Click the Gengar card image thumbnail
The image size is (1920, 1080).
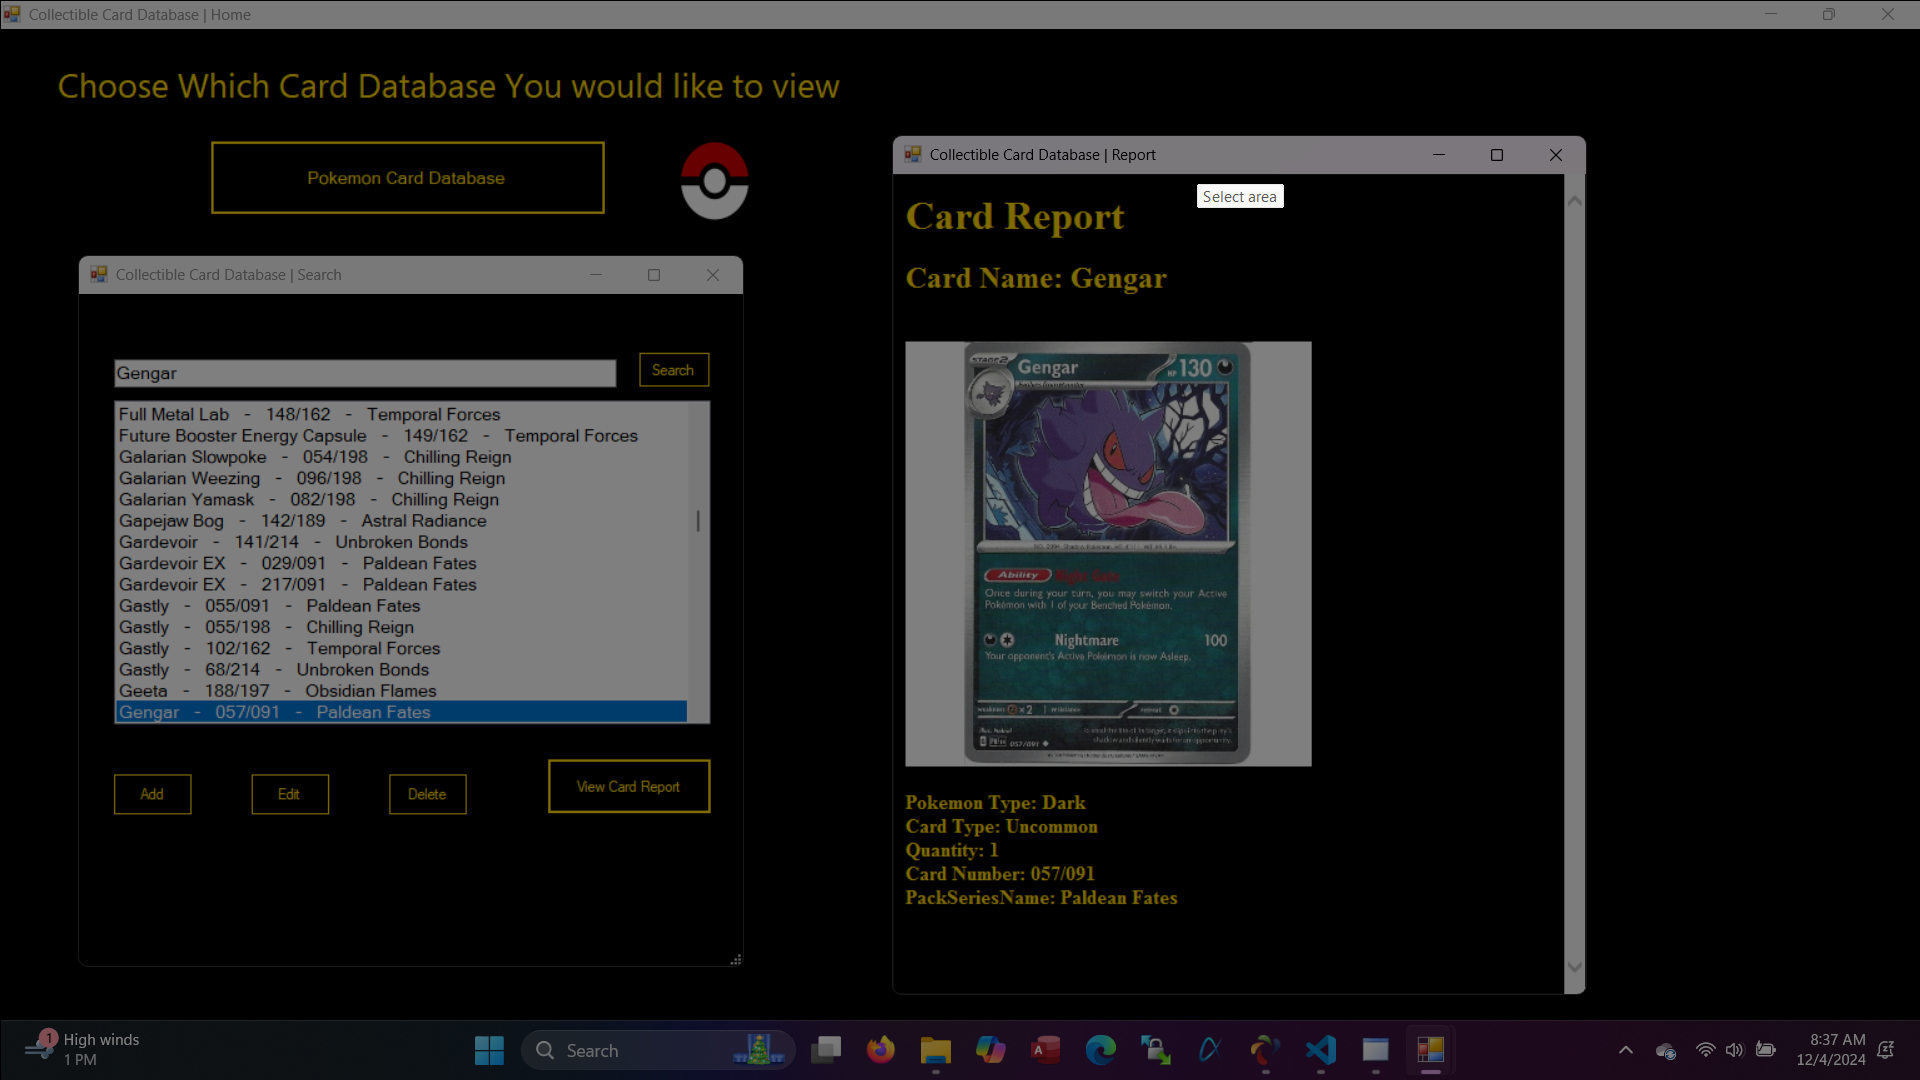pyautogui.click(x=1107, y=554)
